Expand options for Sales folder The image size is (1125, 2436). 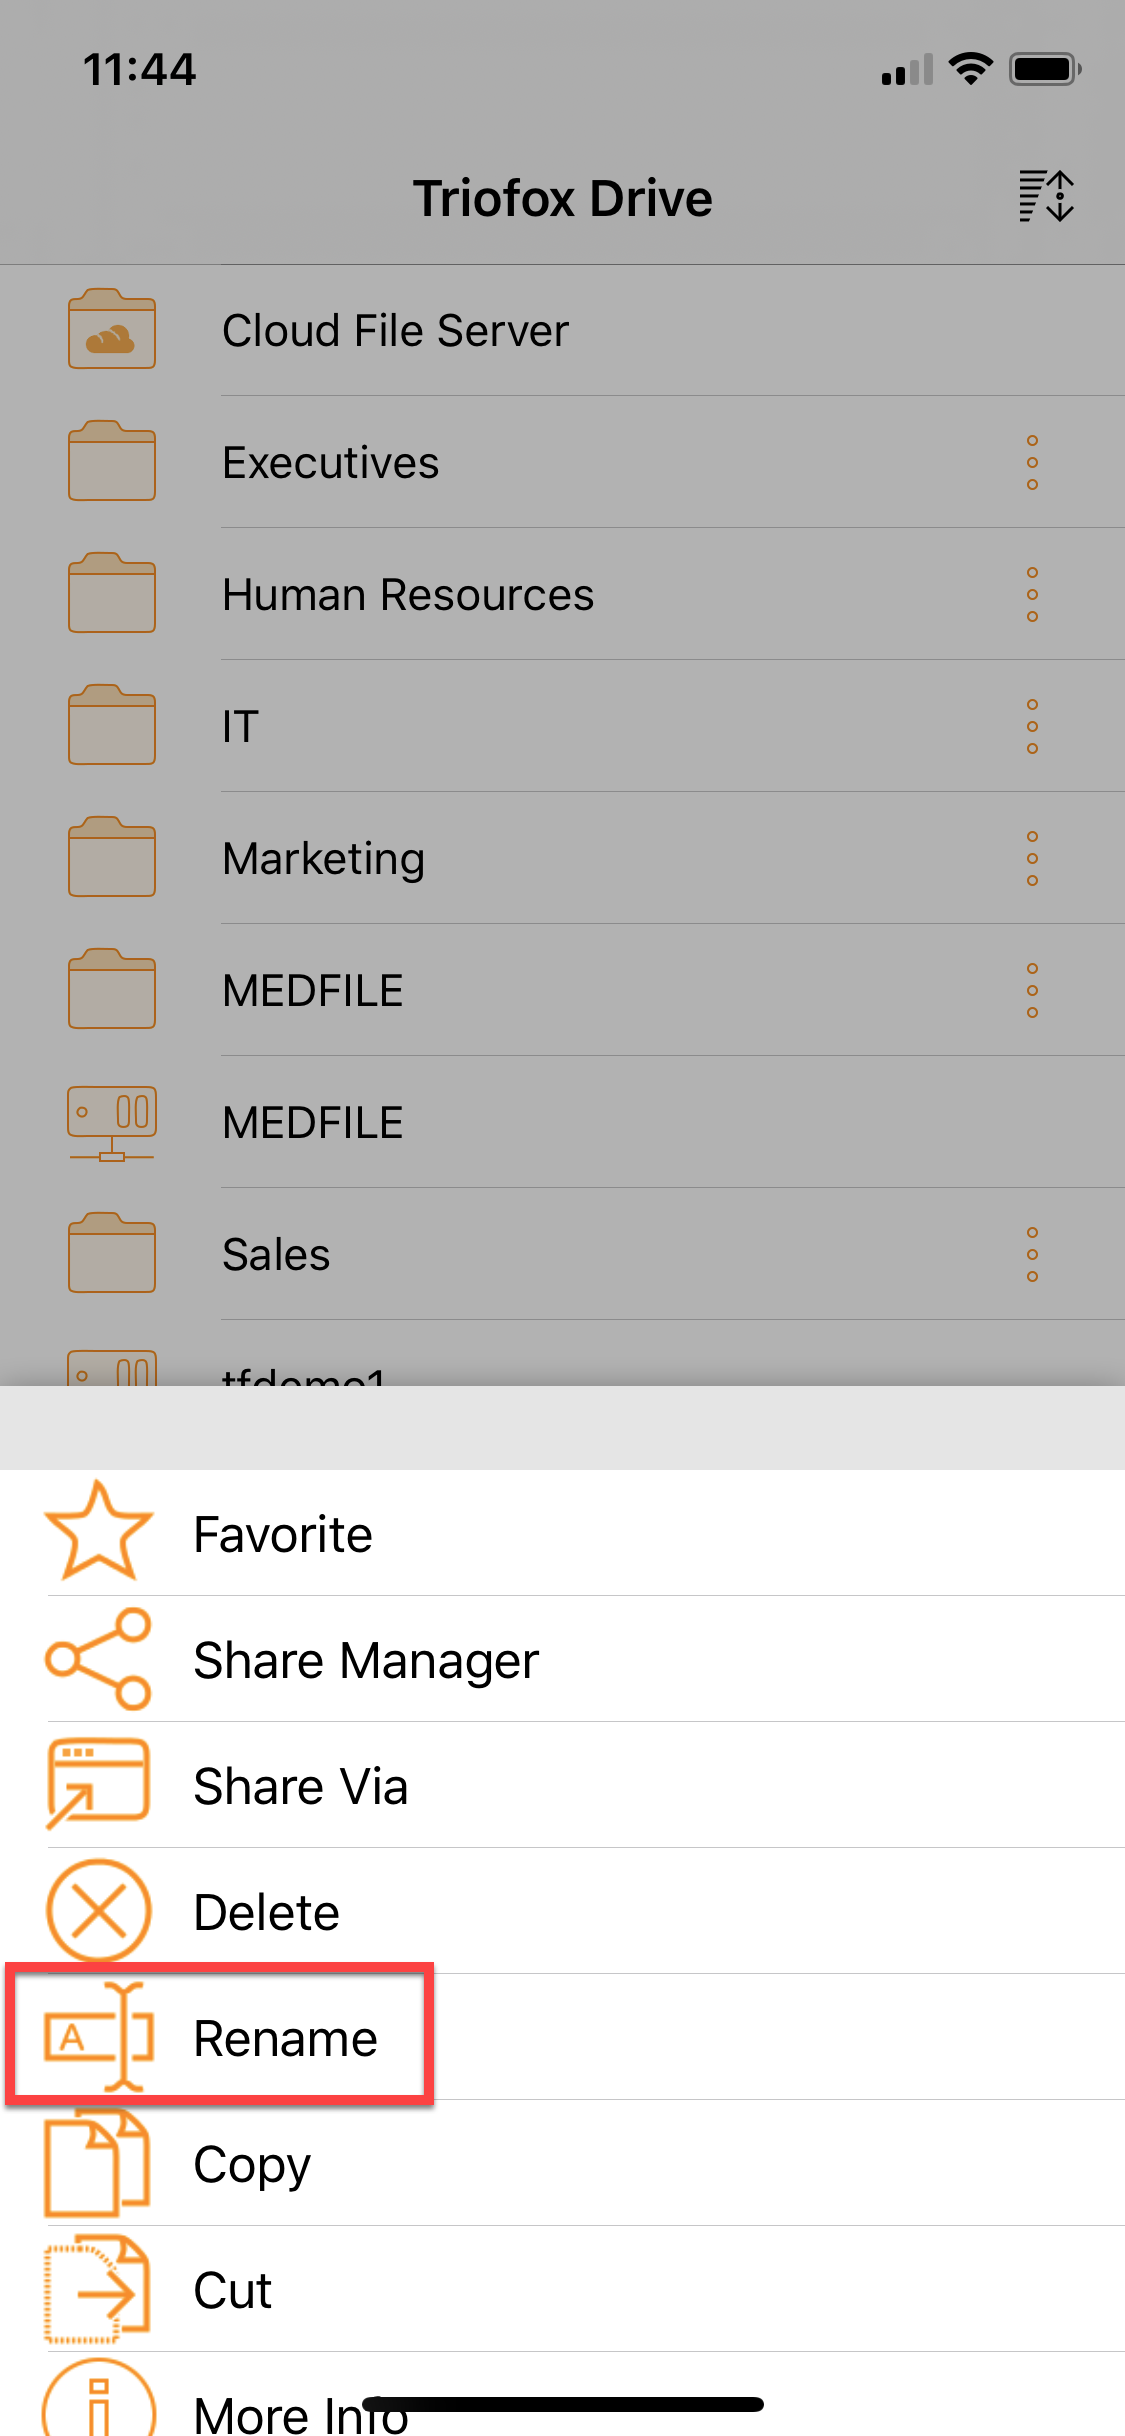coord(1032,1254)
